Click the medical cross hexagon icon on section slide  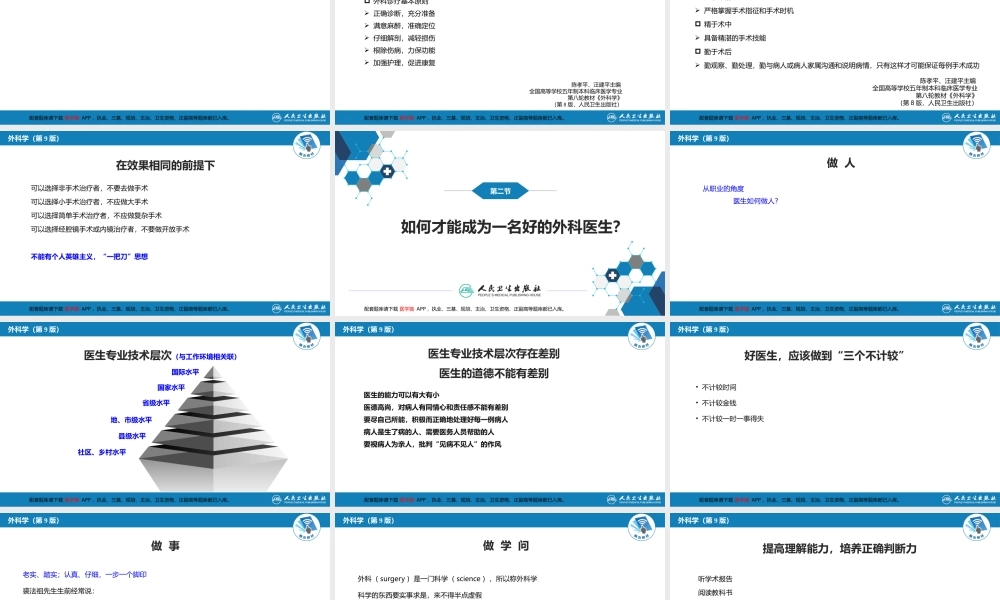click(x=386, y=172)
